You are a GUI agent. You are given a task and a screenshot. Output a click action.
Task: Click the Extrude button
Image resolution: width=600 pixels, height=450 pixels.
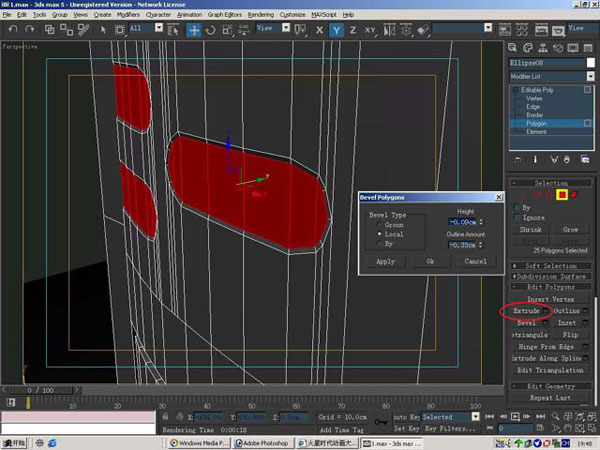point(527,312)
